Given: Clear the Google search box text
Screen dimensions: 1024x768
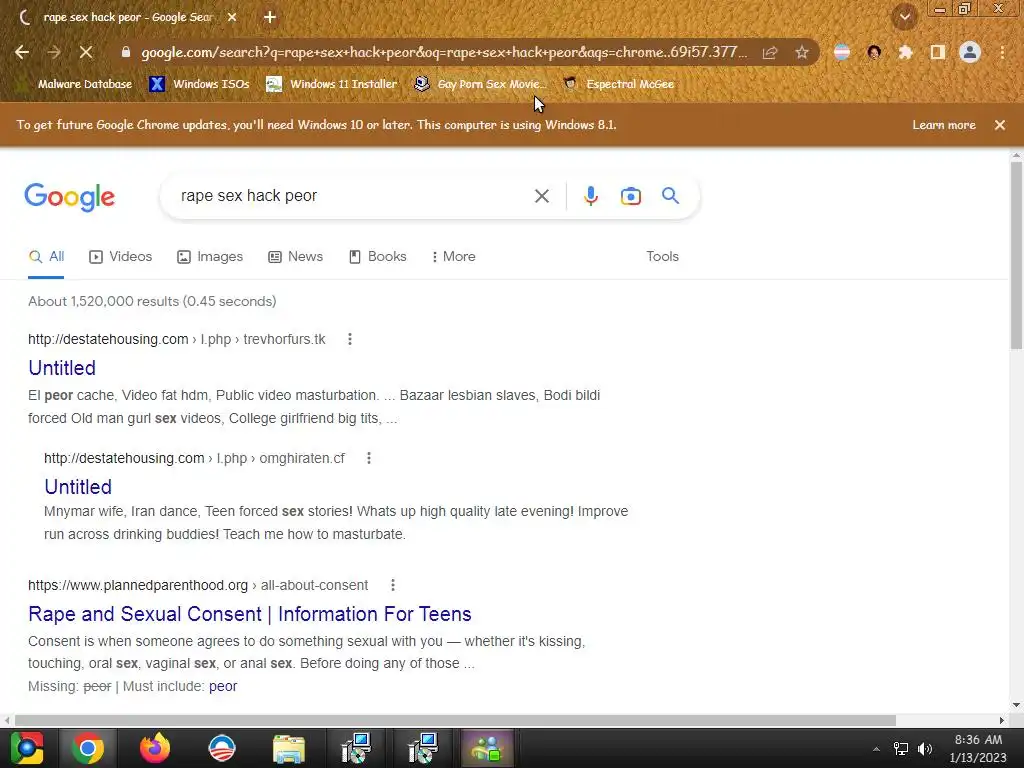Looking at the screenshot, I should [x=541, y=196].
